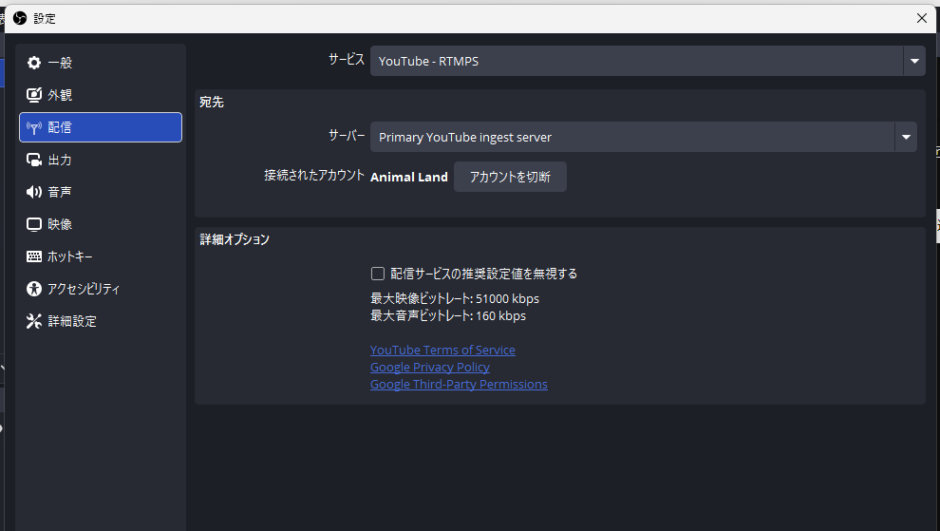Open the ホットキー settings page
Screen dimensions: 940x531
click(101, 257)
